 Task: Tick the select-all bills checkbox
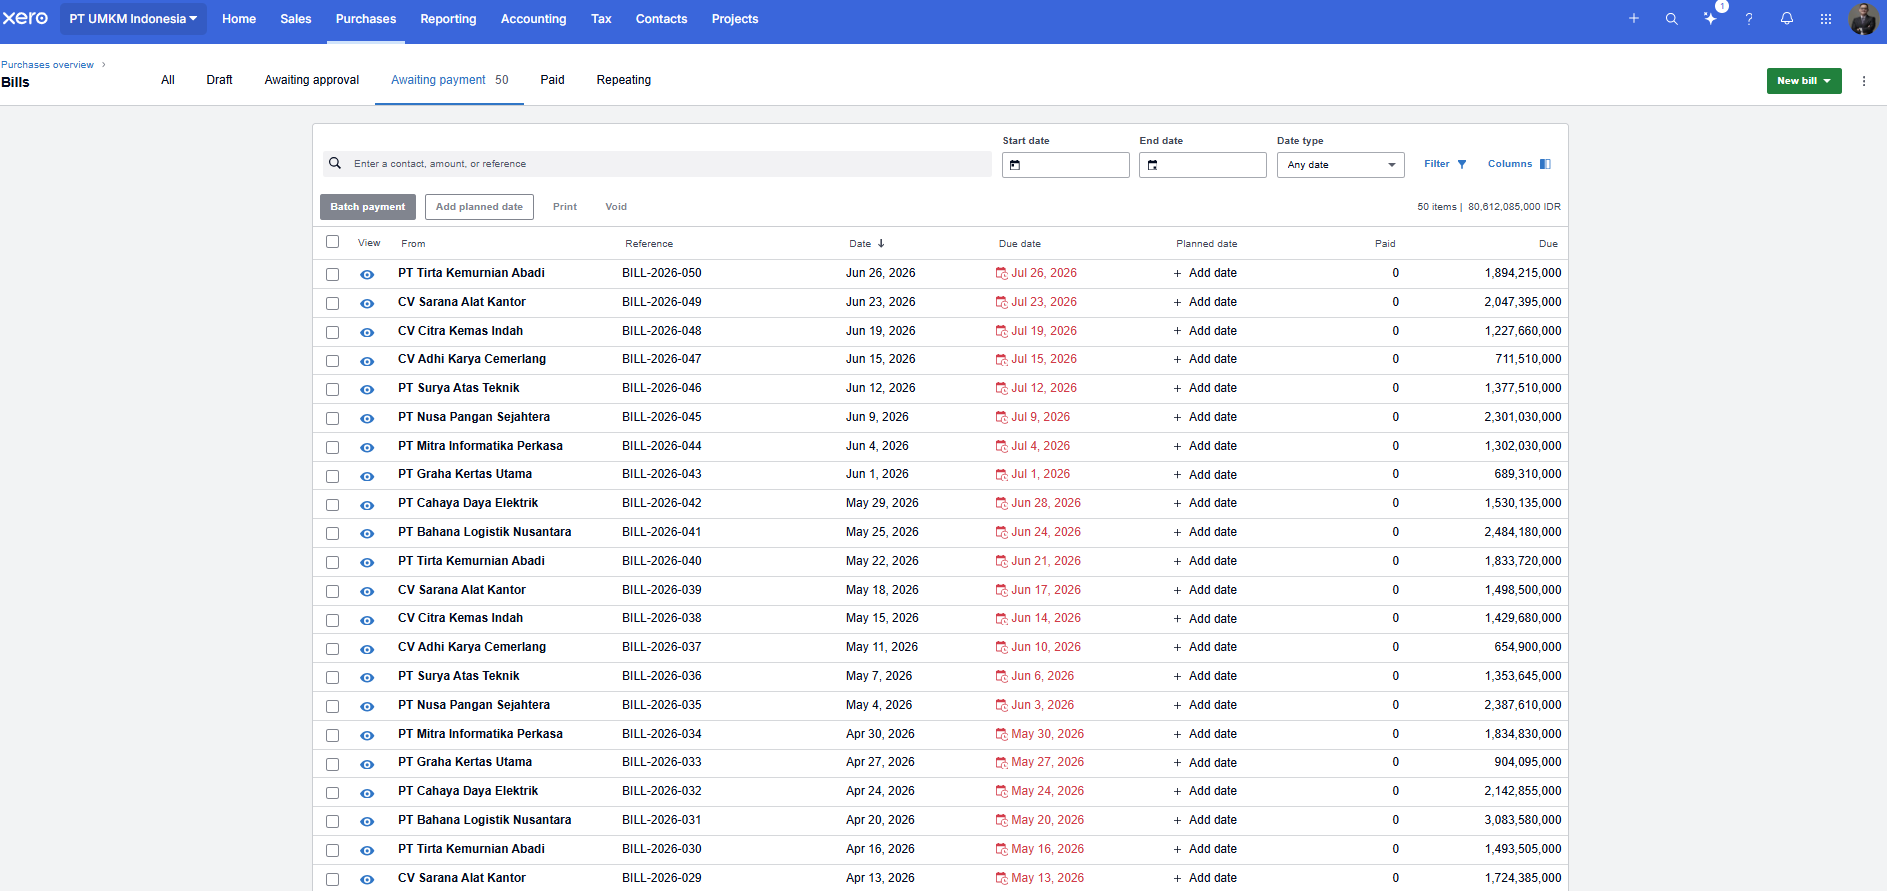point(332,242)
